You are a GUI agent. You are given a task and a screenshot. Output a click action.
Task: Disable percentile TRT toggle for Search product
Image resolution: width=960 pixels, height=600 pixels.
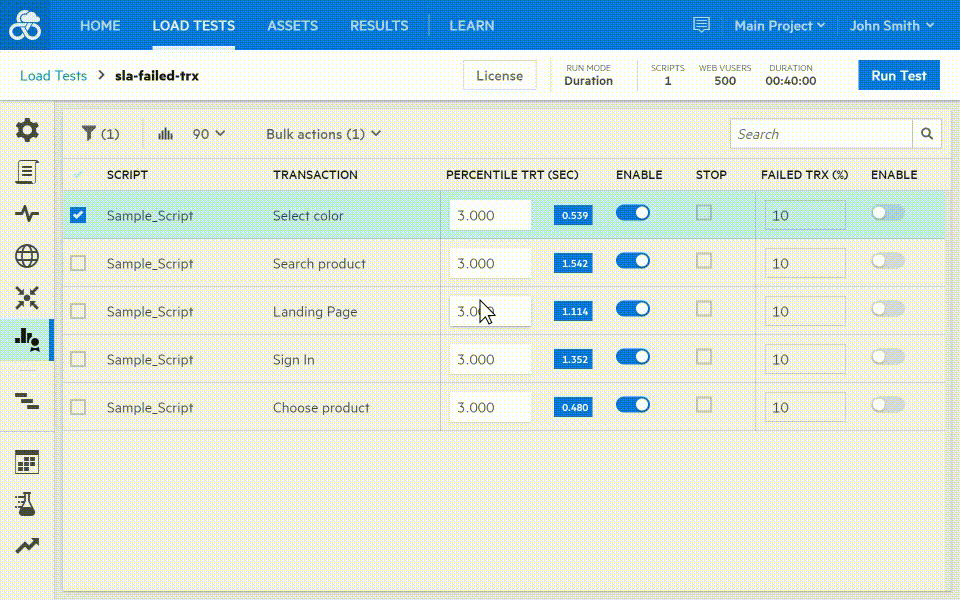(633, 261)
